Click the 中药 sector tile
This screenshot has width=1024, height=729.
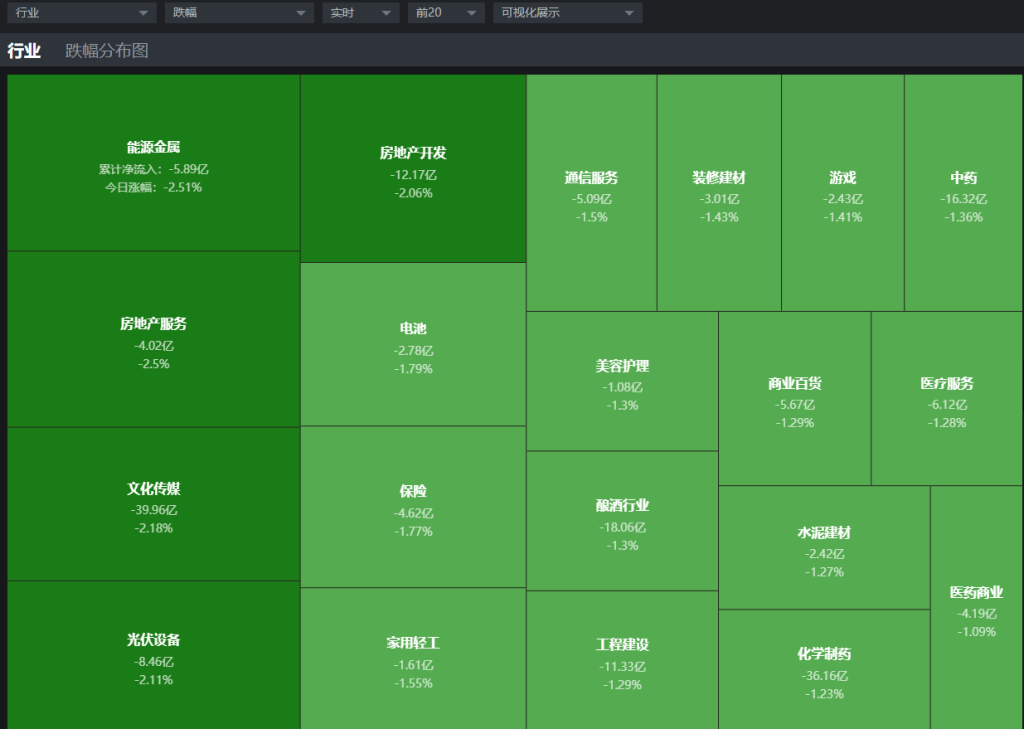pyautogui.click(x=963, y=195)
